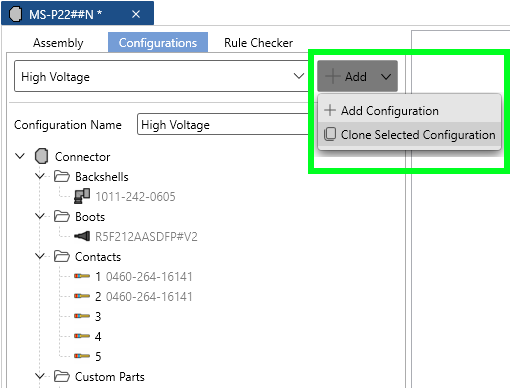This screenshot has width=510, height=388.
Task: Select the Contacts folder label
Action: click(98, 257)
